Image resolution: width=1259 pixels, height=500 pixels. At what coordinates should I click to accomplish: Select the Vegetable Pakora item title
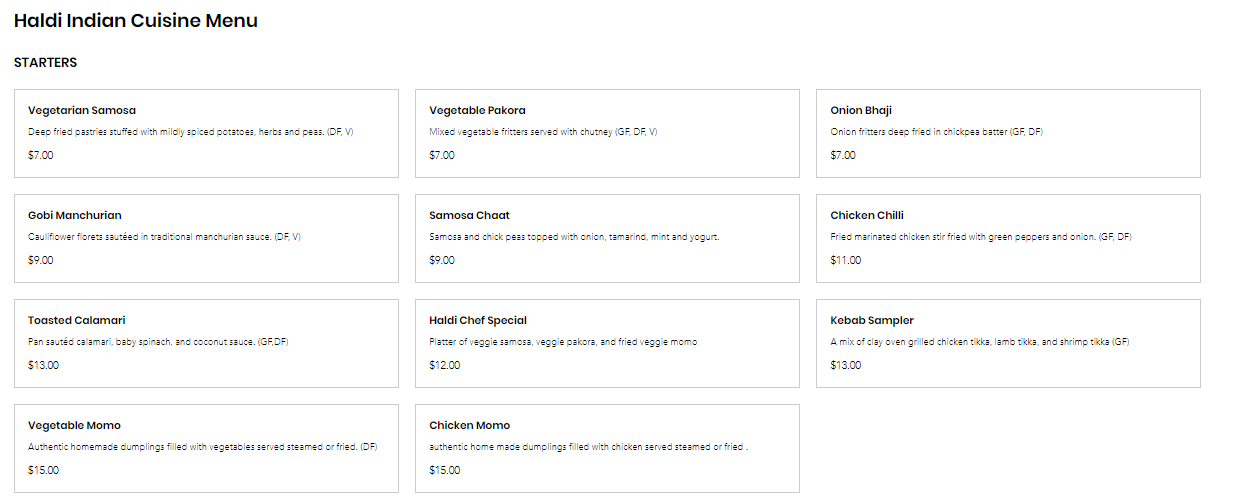pos(477,110)
